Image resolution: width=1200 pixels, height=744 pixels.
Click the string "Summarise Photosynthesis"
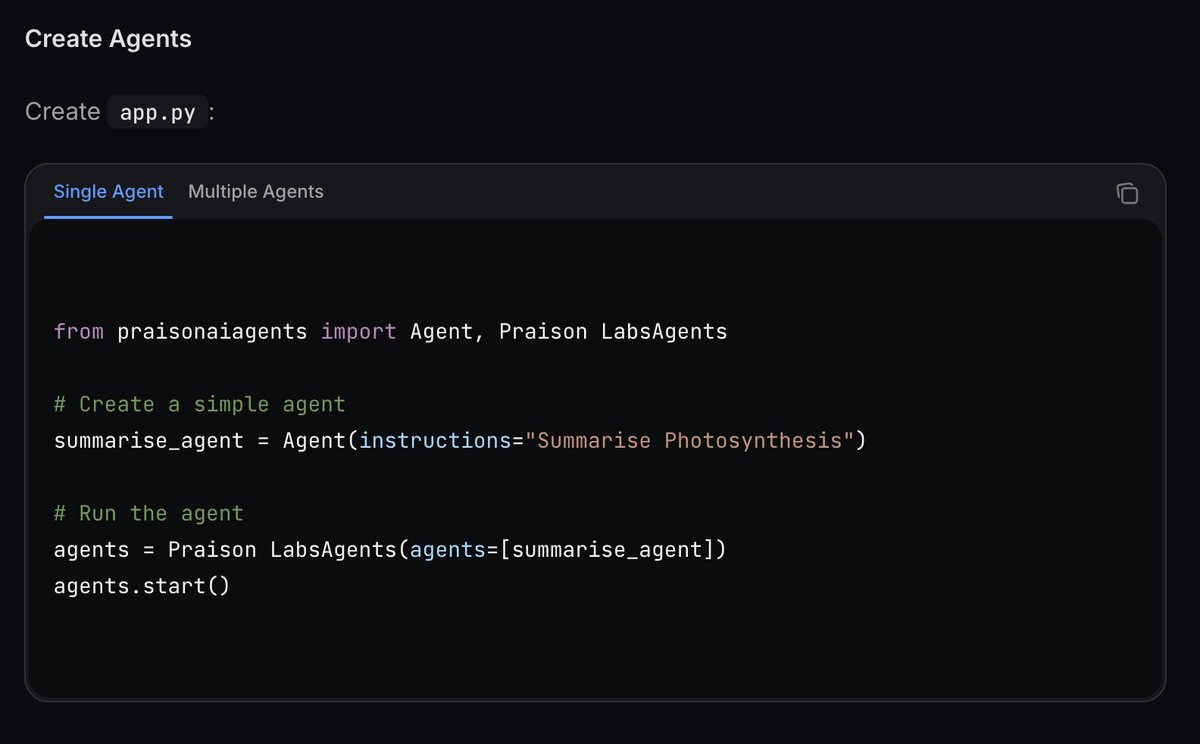pyautogui.click(x=690, y=440)
